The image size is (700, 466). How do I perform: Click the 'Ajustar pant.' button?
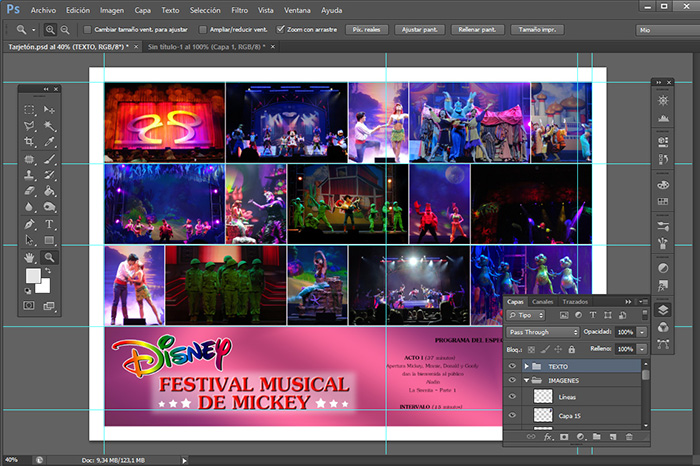coord(420,30)
